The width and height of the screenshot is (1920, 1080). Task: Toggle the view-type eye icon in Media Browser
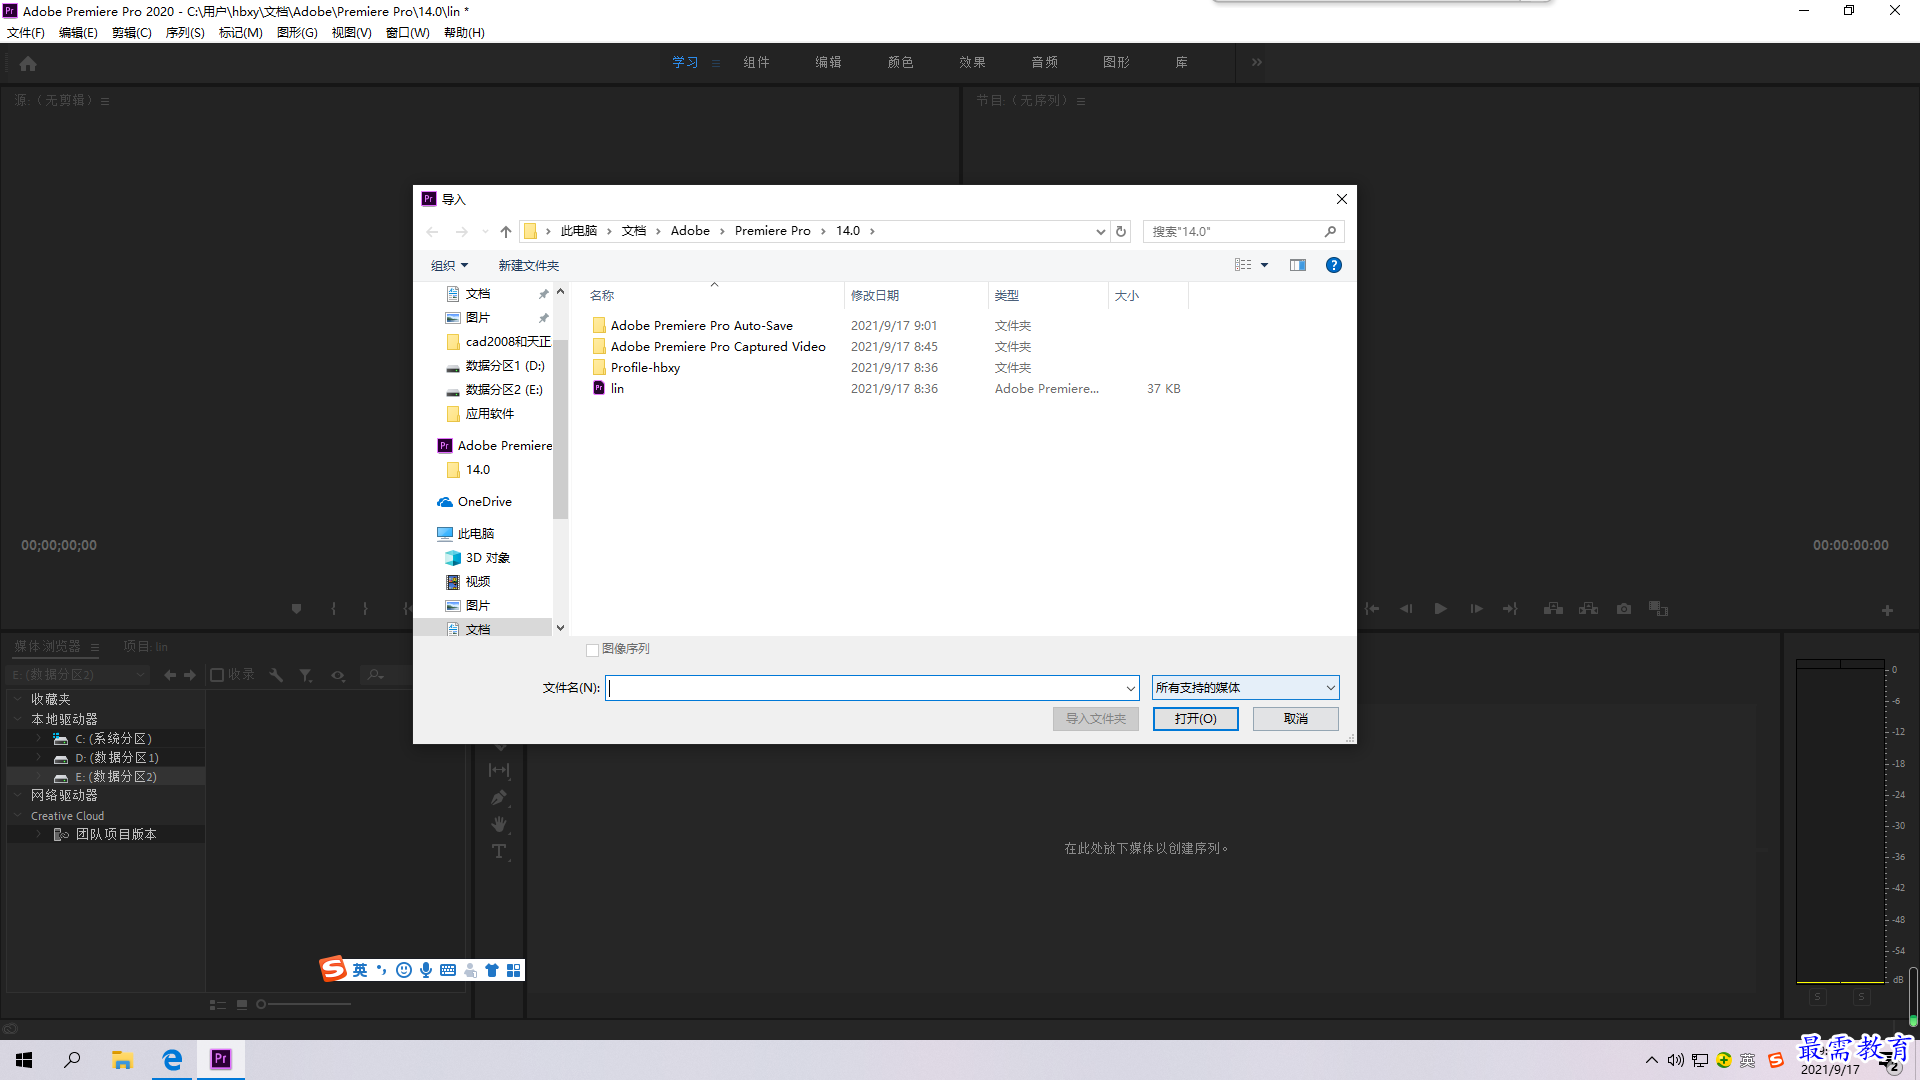338,675
